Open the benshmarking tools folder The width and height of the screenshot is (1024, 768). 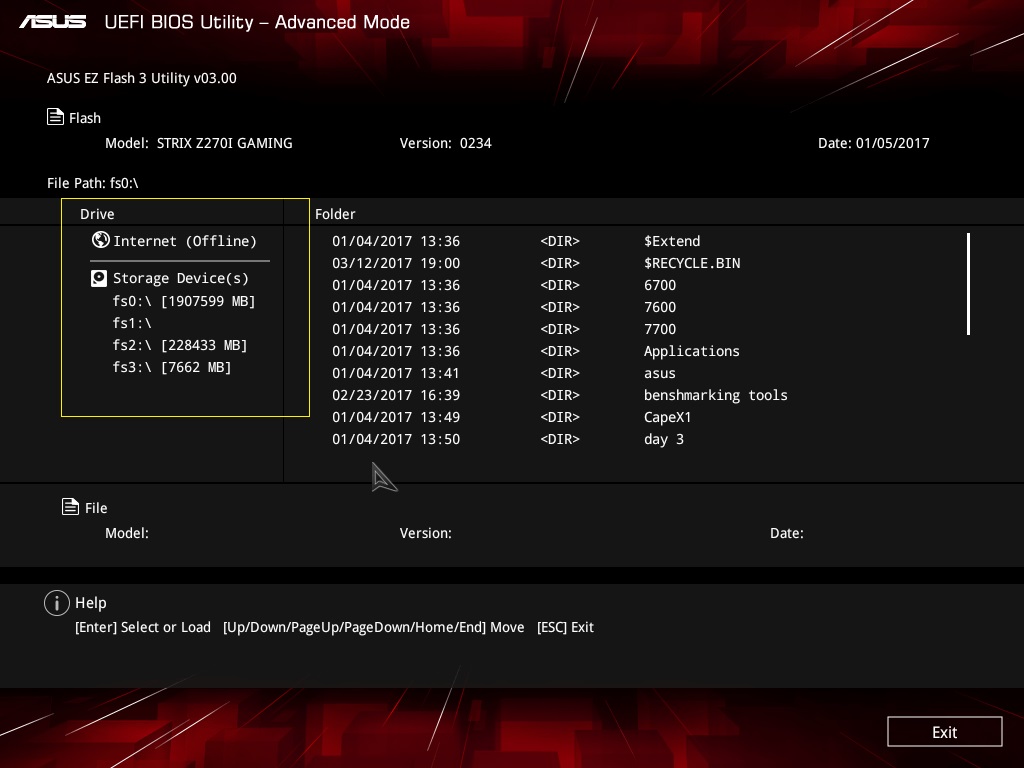click(x=716, y=395)
